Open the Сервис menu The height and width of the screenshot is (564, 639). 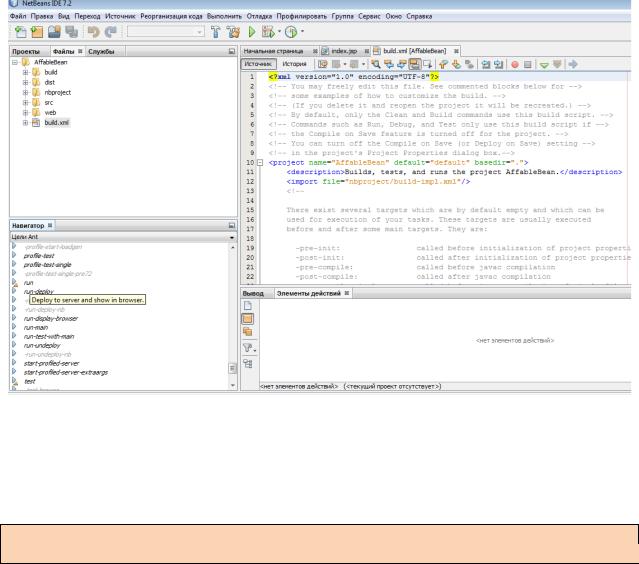(369, 16)
